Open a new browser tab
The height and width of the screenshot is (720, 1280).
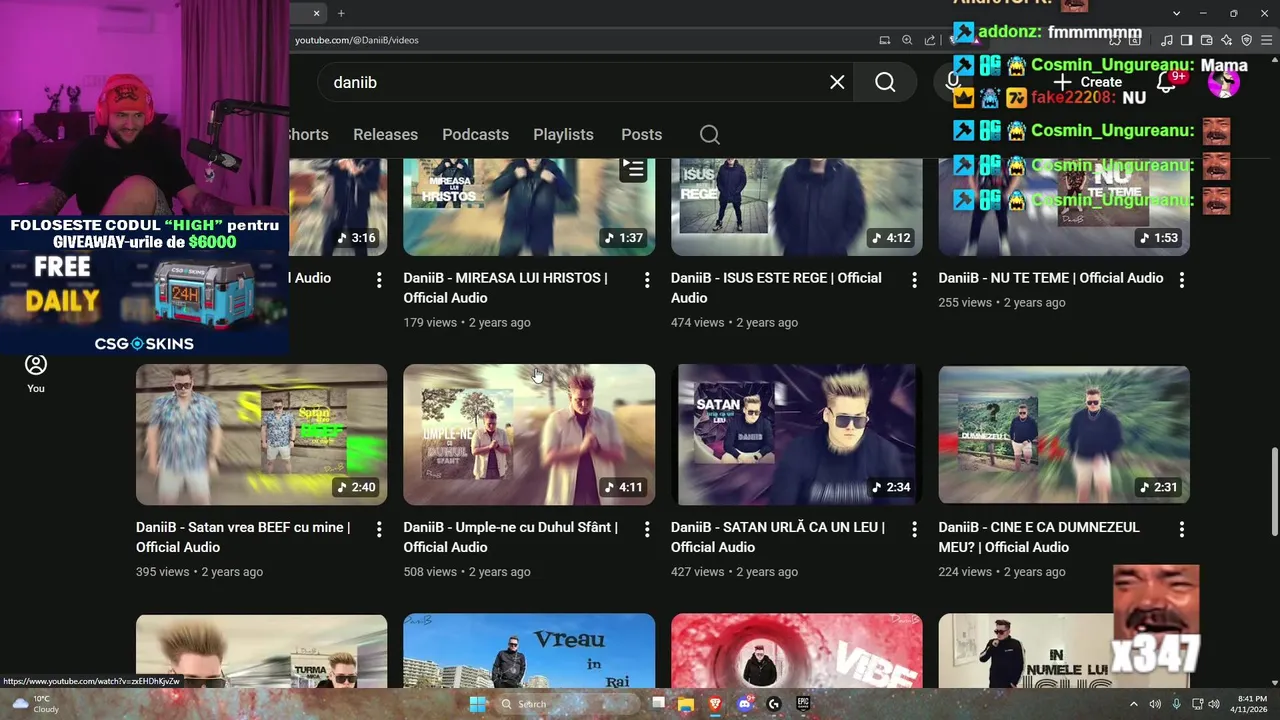coord(341,13)
